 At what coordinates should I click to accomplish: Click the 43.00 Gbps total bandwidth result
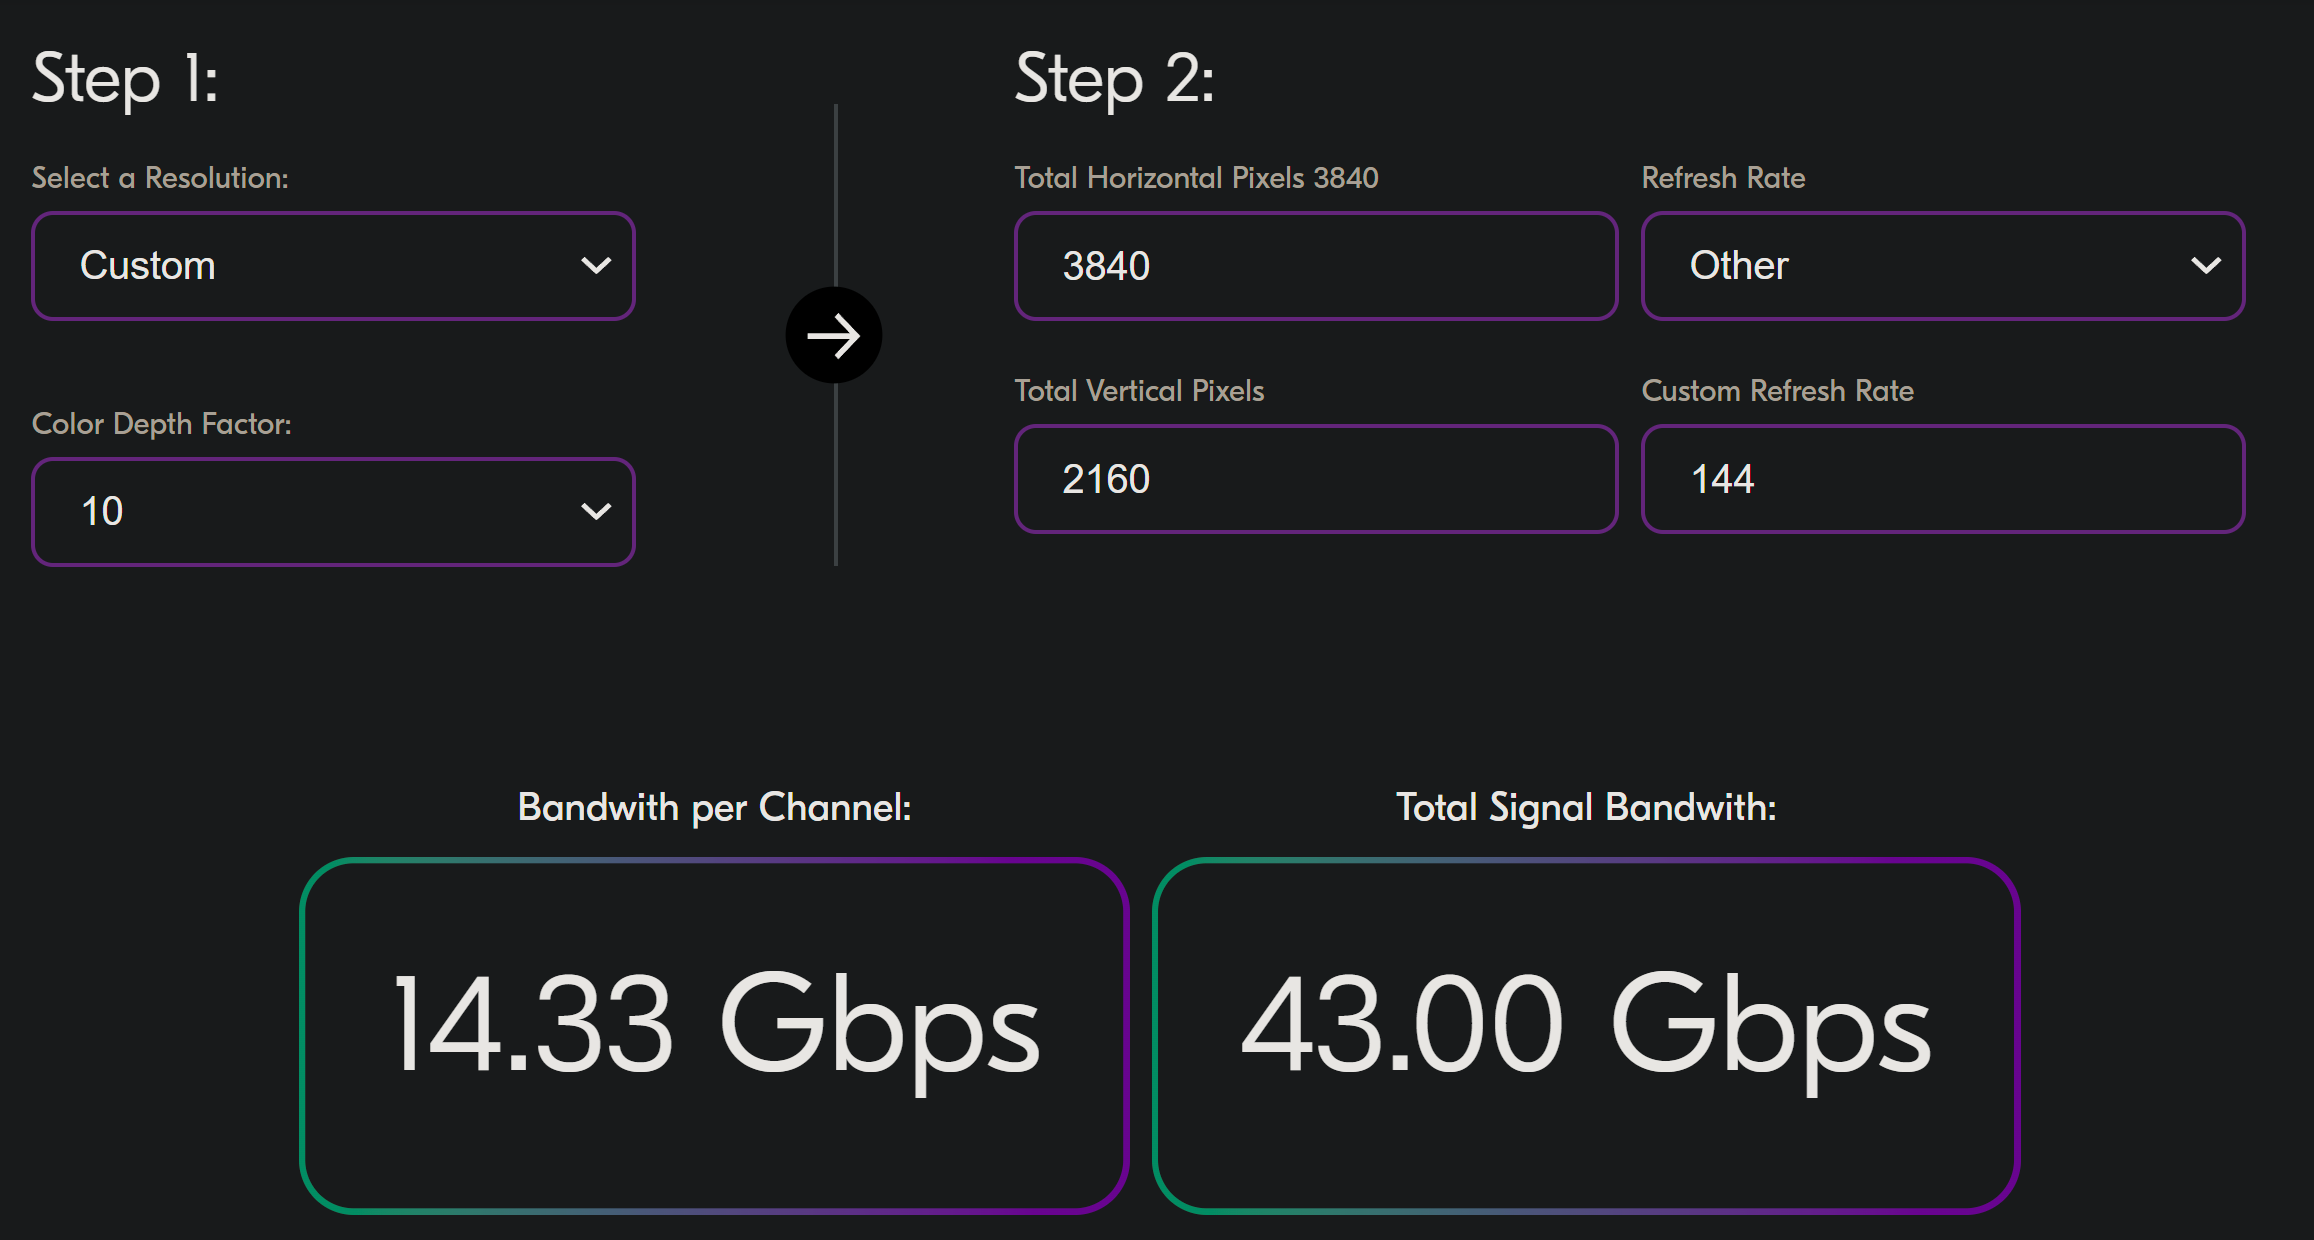pyautogui.click(x=1586, y=1034)
